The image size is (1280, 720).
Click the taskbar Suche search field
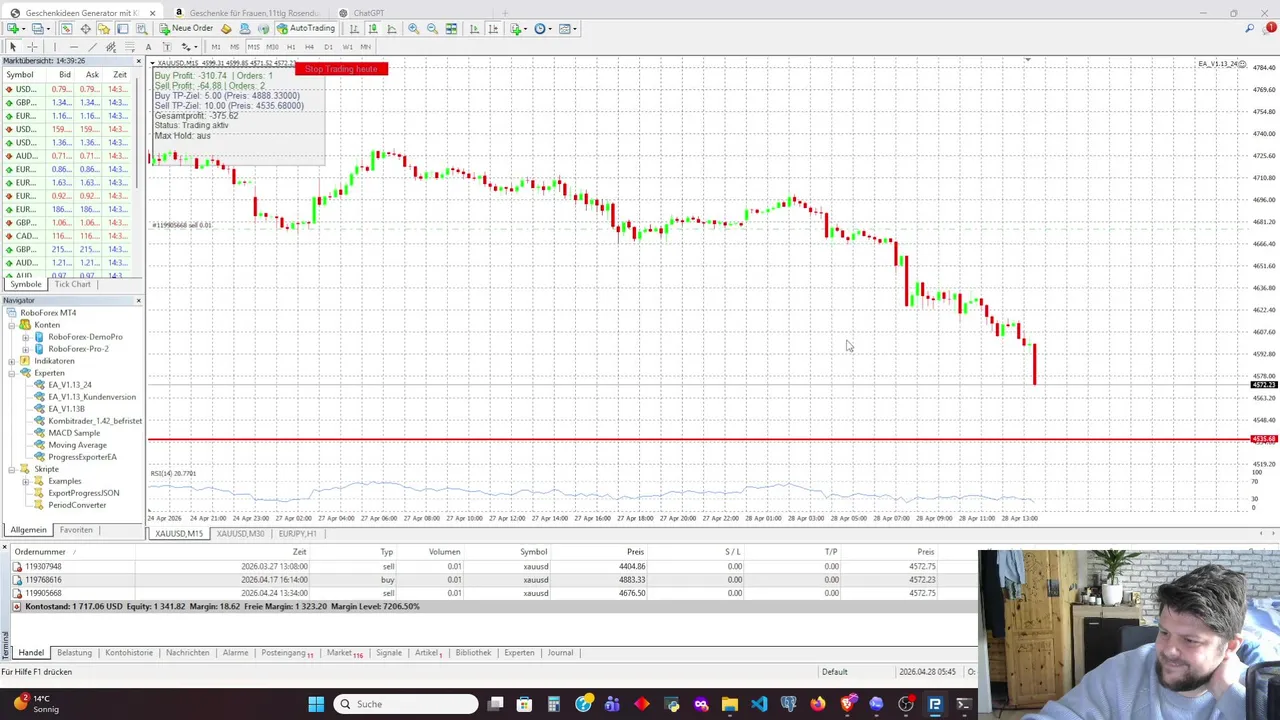406,704
